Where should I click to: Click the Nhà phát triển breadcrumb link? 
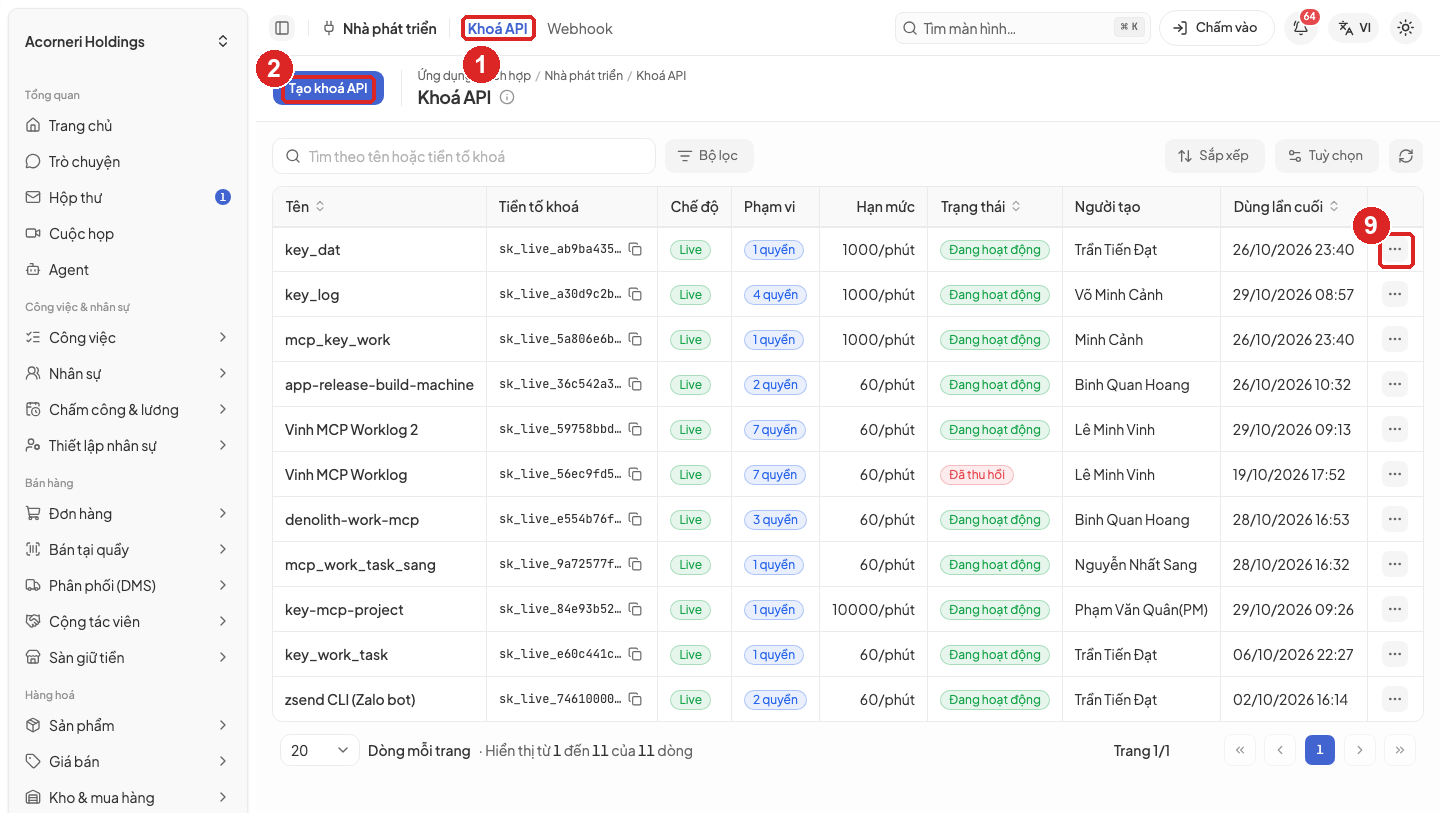click(x=583, y=76)
